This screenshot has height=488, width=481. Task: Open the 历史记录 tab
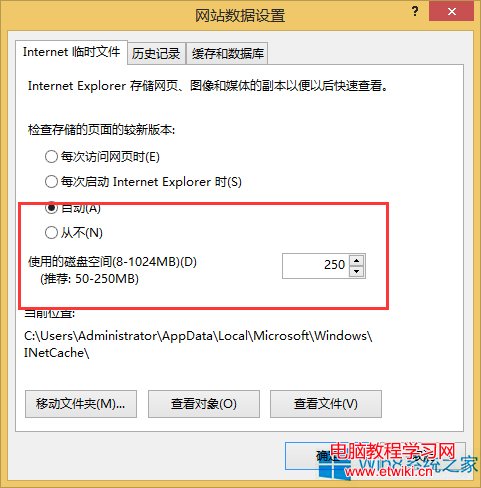point(156,53)
